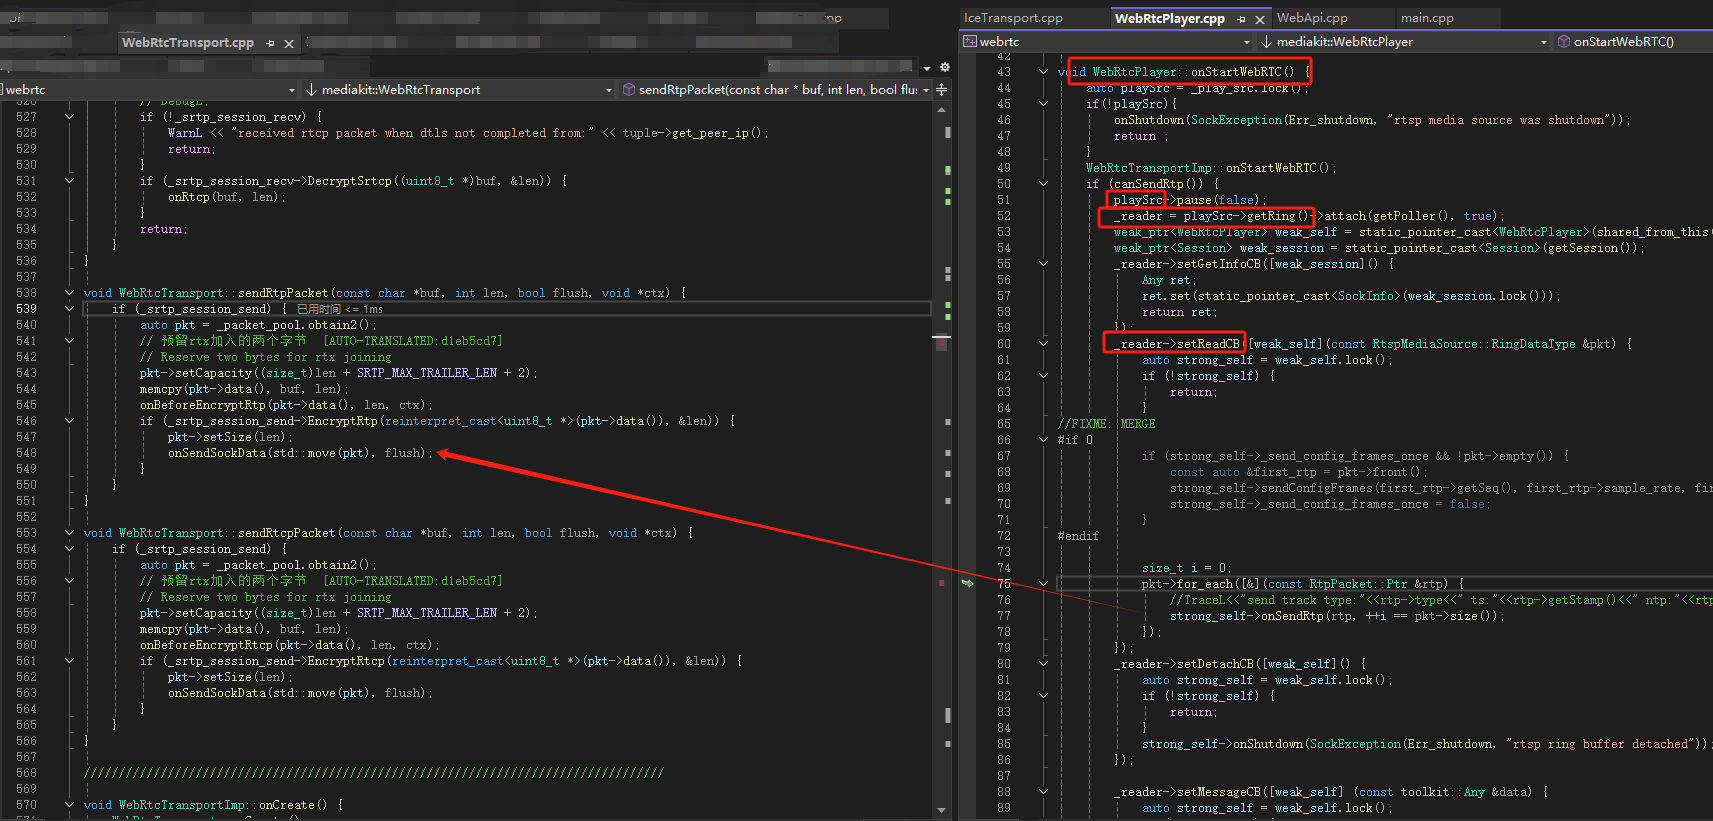Screen dimensions: 1713x821
Task: Click "memcpy" on line 559
Action: pyautogui.click(x=161, y=629)
